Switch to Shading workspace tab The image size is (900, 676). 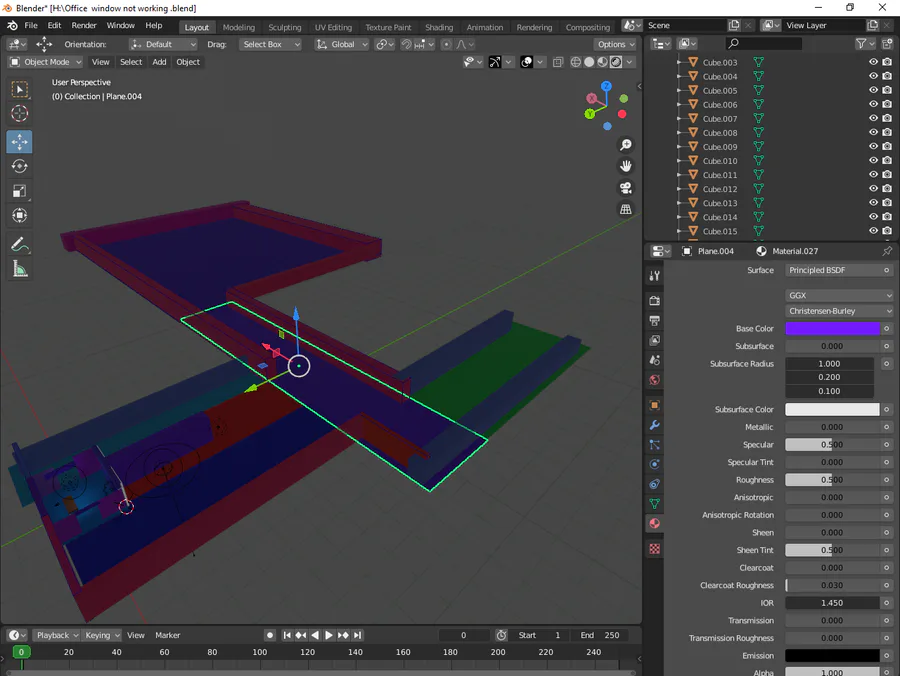coord(439,27)
